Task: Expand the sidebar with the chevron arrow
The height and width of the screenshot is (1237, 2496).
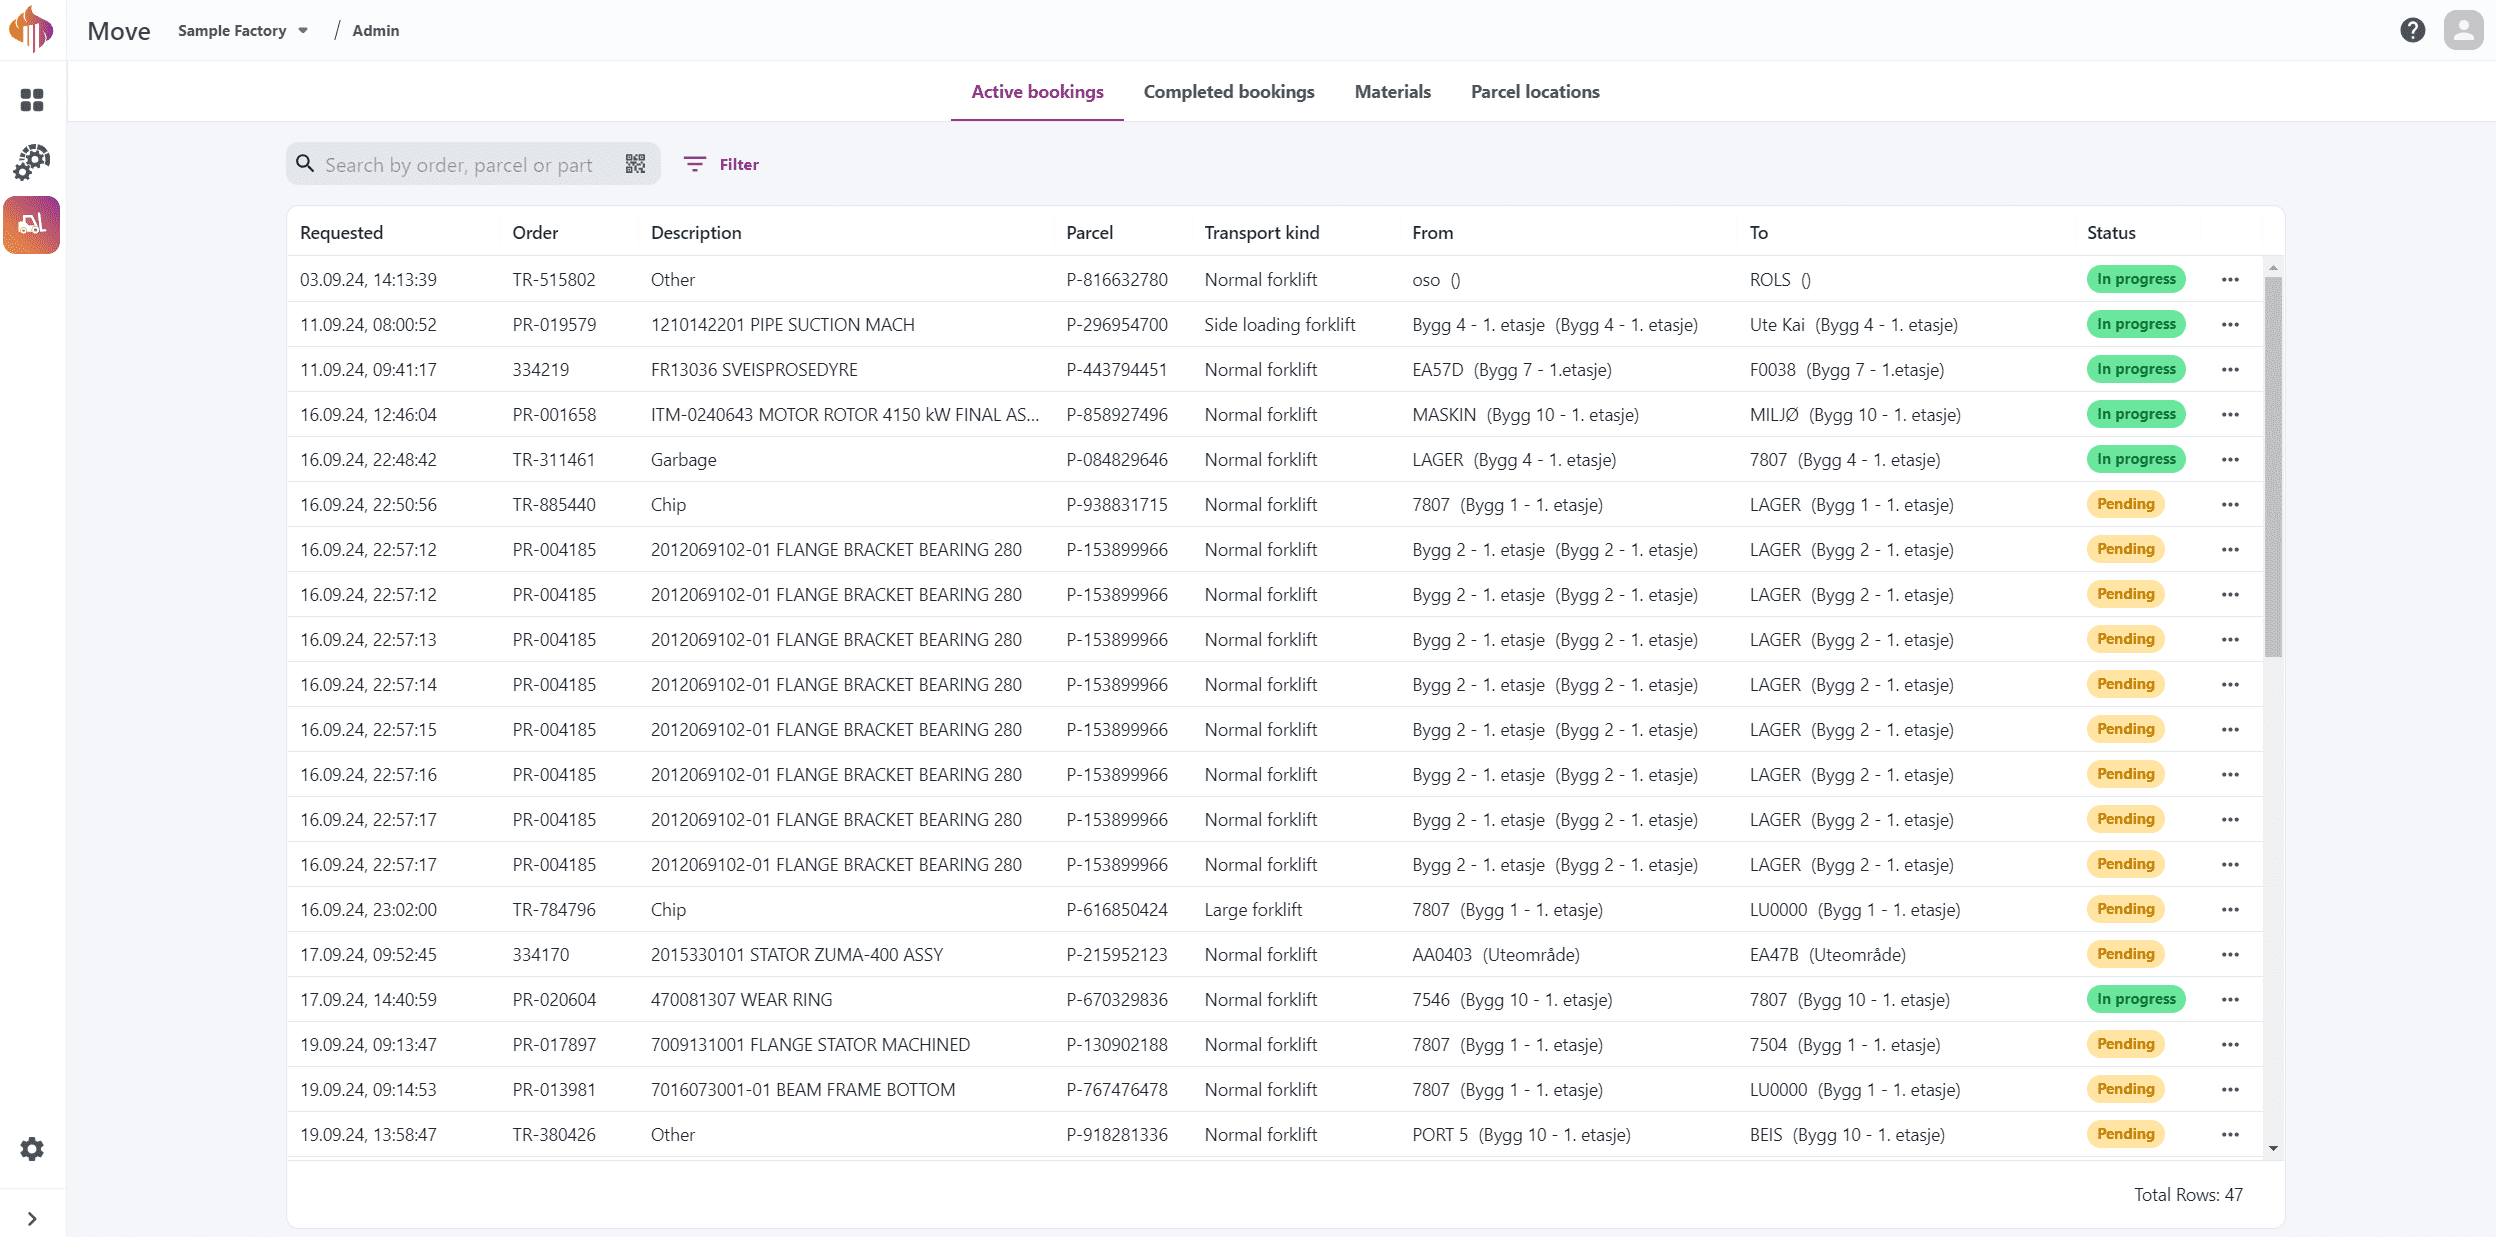Action: [32, 1219]
